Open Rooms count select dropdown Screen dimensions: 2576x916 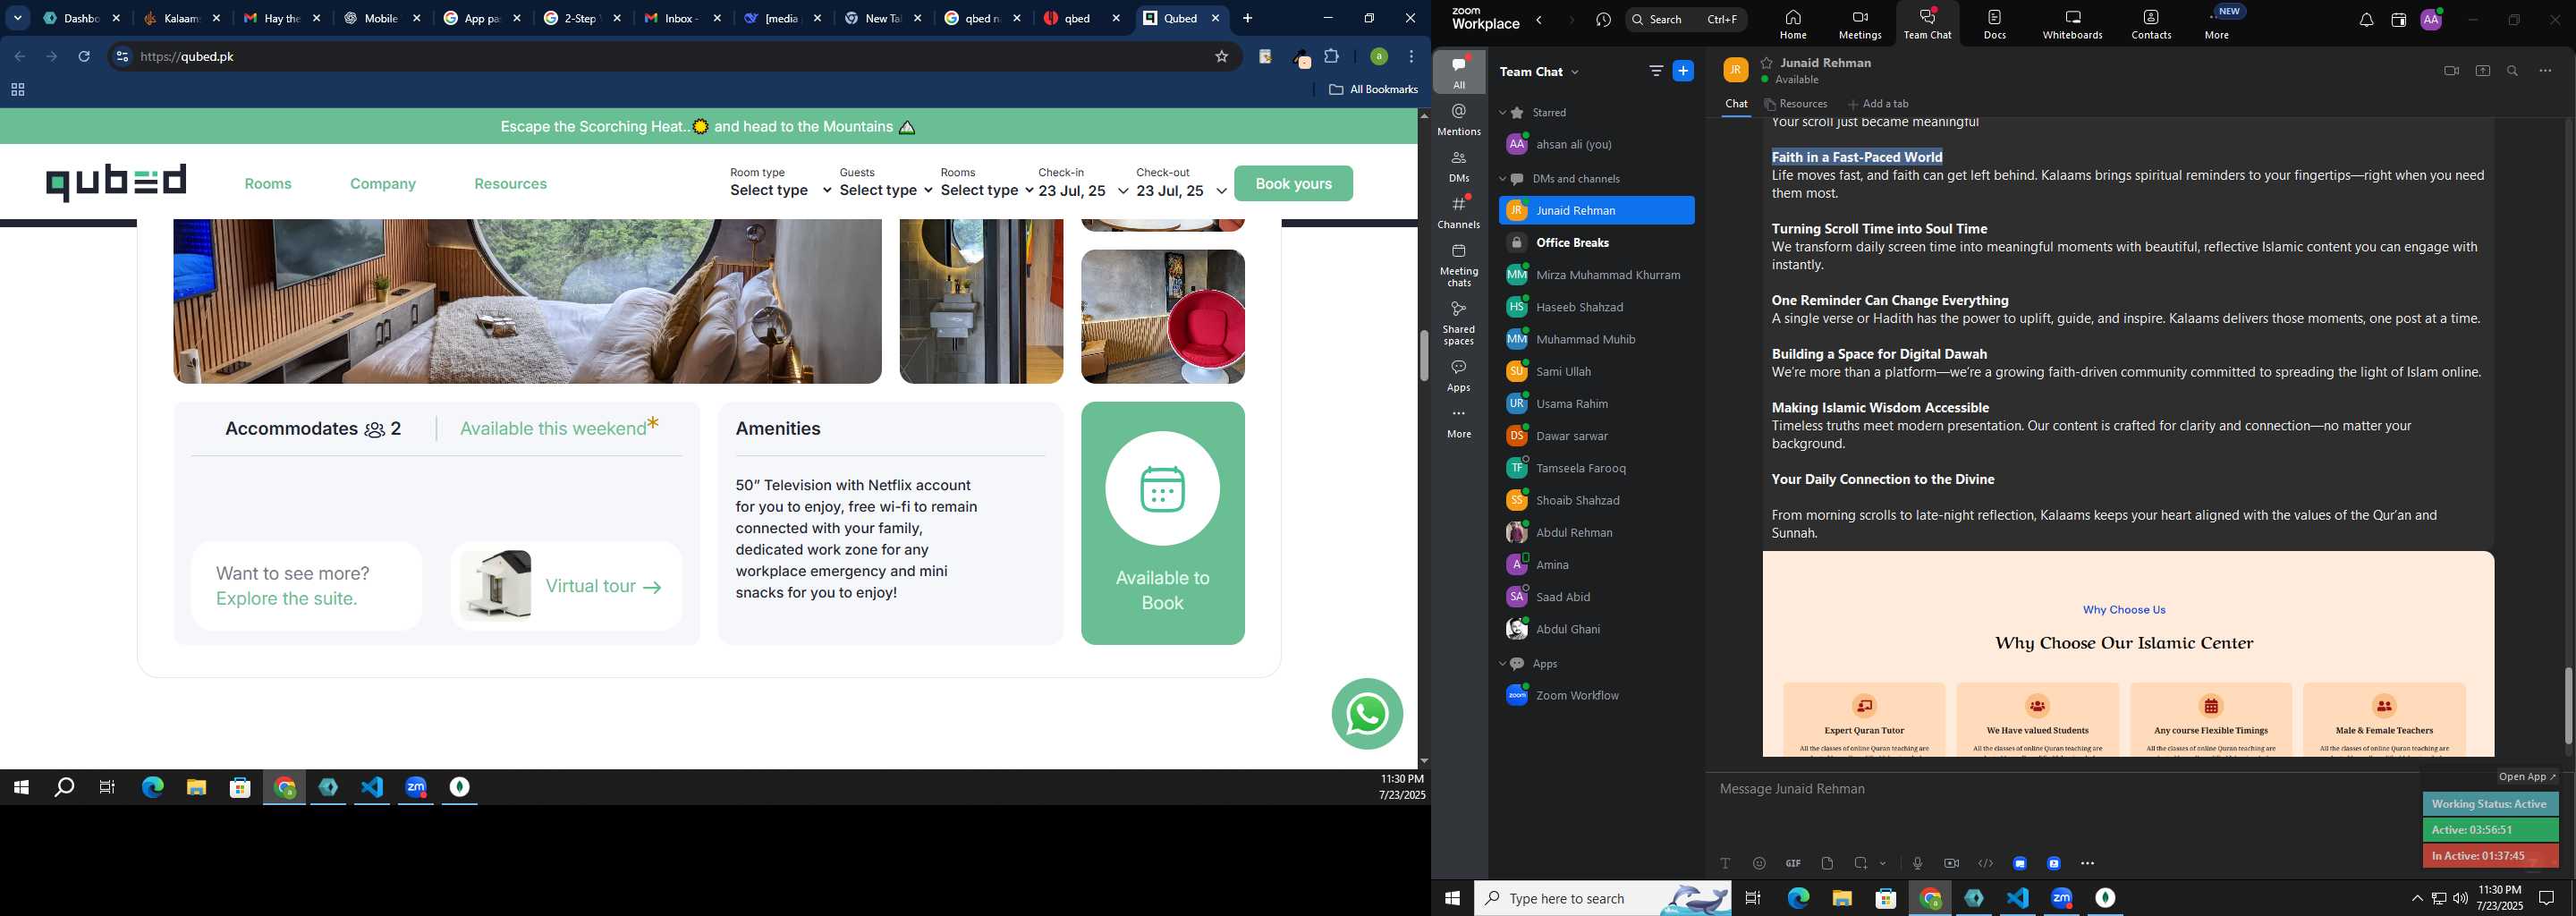click(x=987, y=190)
